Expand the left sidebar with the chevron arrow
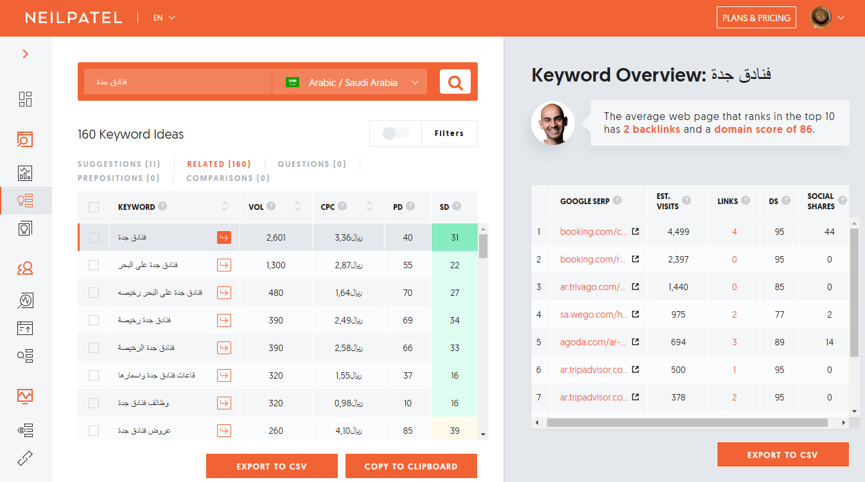This screenshot has height=482, width=865. coord(25,53)
